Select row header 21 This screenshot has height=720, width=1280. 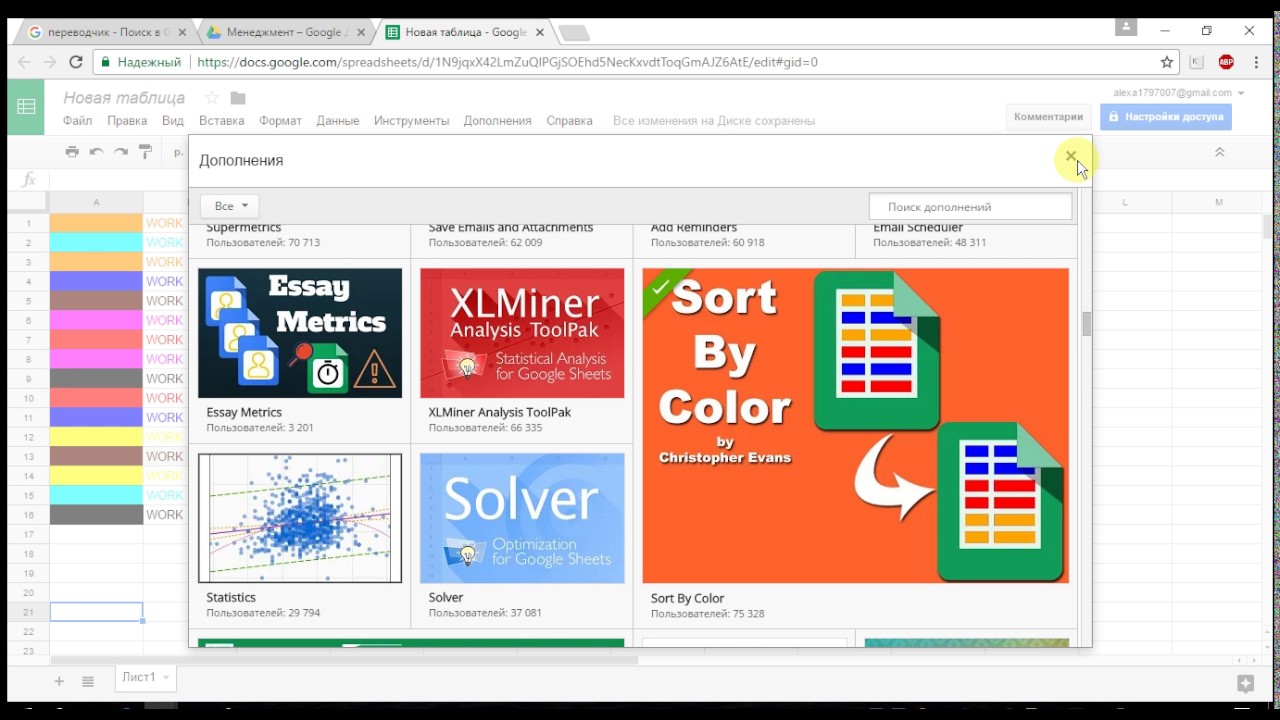click(29, 612)
